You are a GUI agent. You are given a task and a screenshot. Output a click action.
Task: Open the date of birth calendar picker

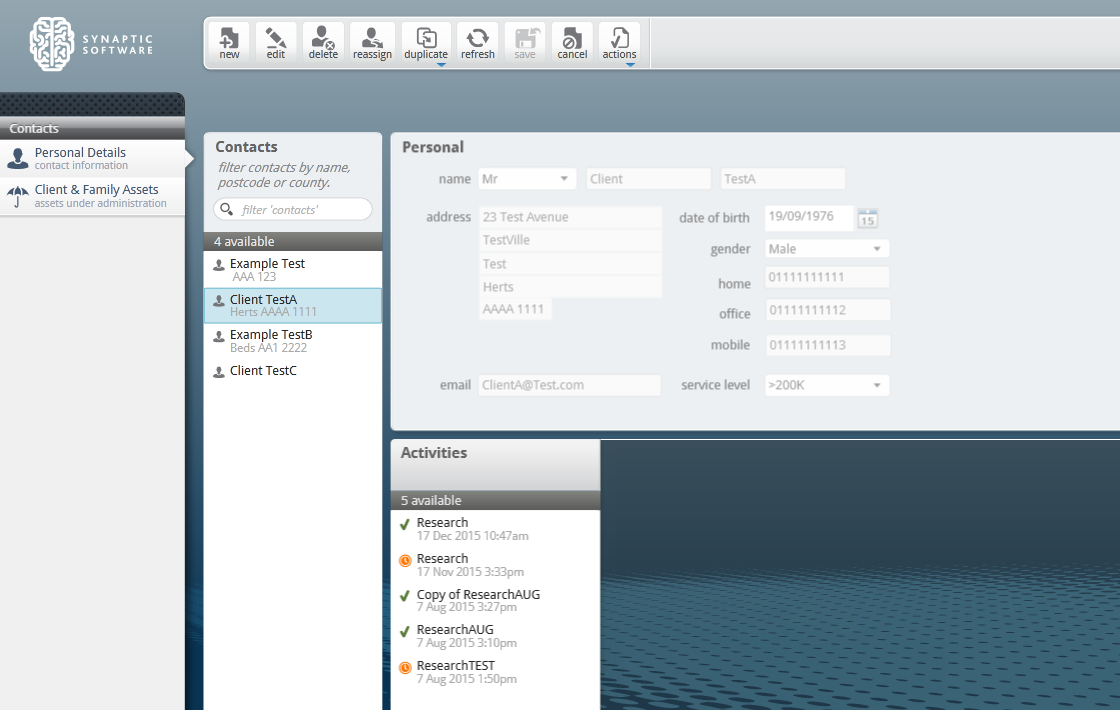click(x=867, y=219)
